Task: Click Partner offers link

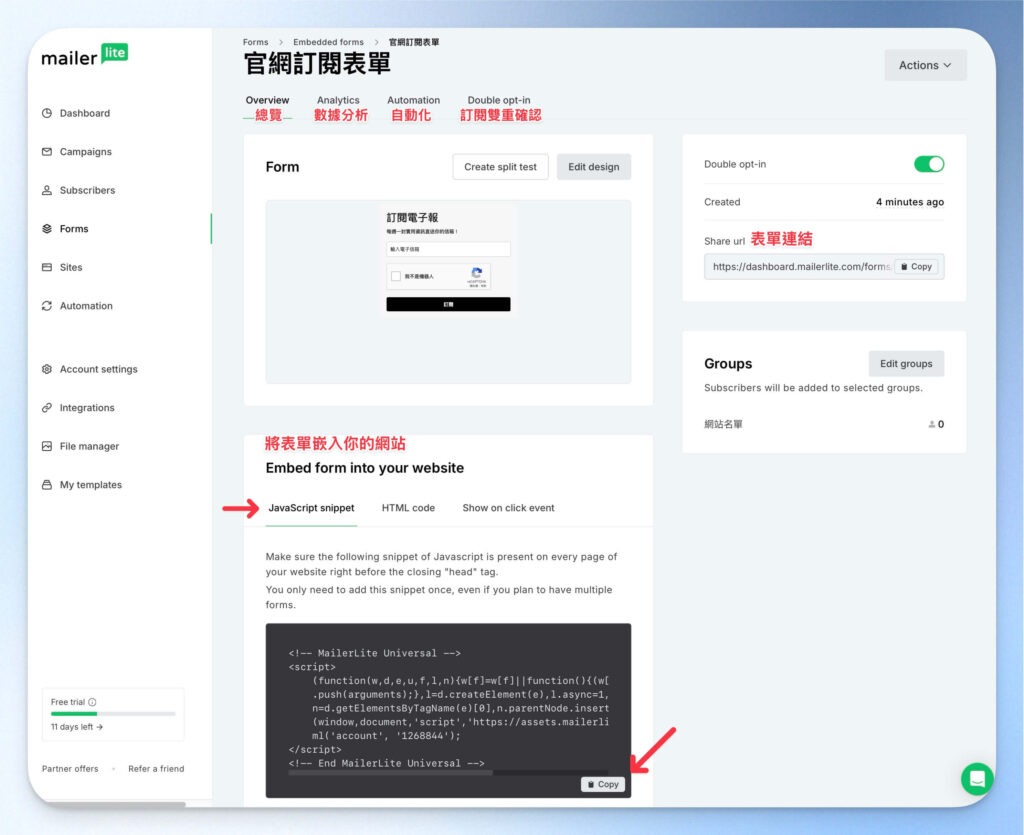Action: (70, 768)
